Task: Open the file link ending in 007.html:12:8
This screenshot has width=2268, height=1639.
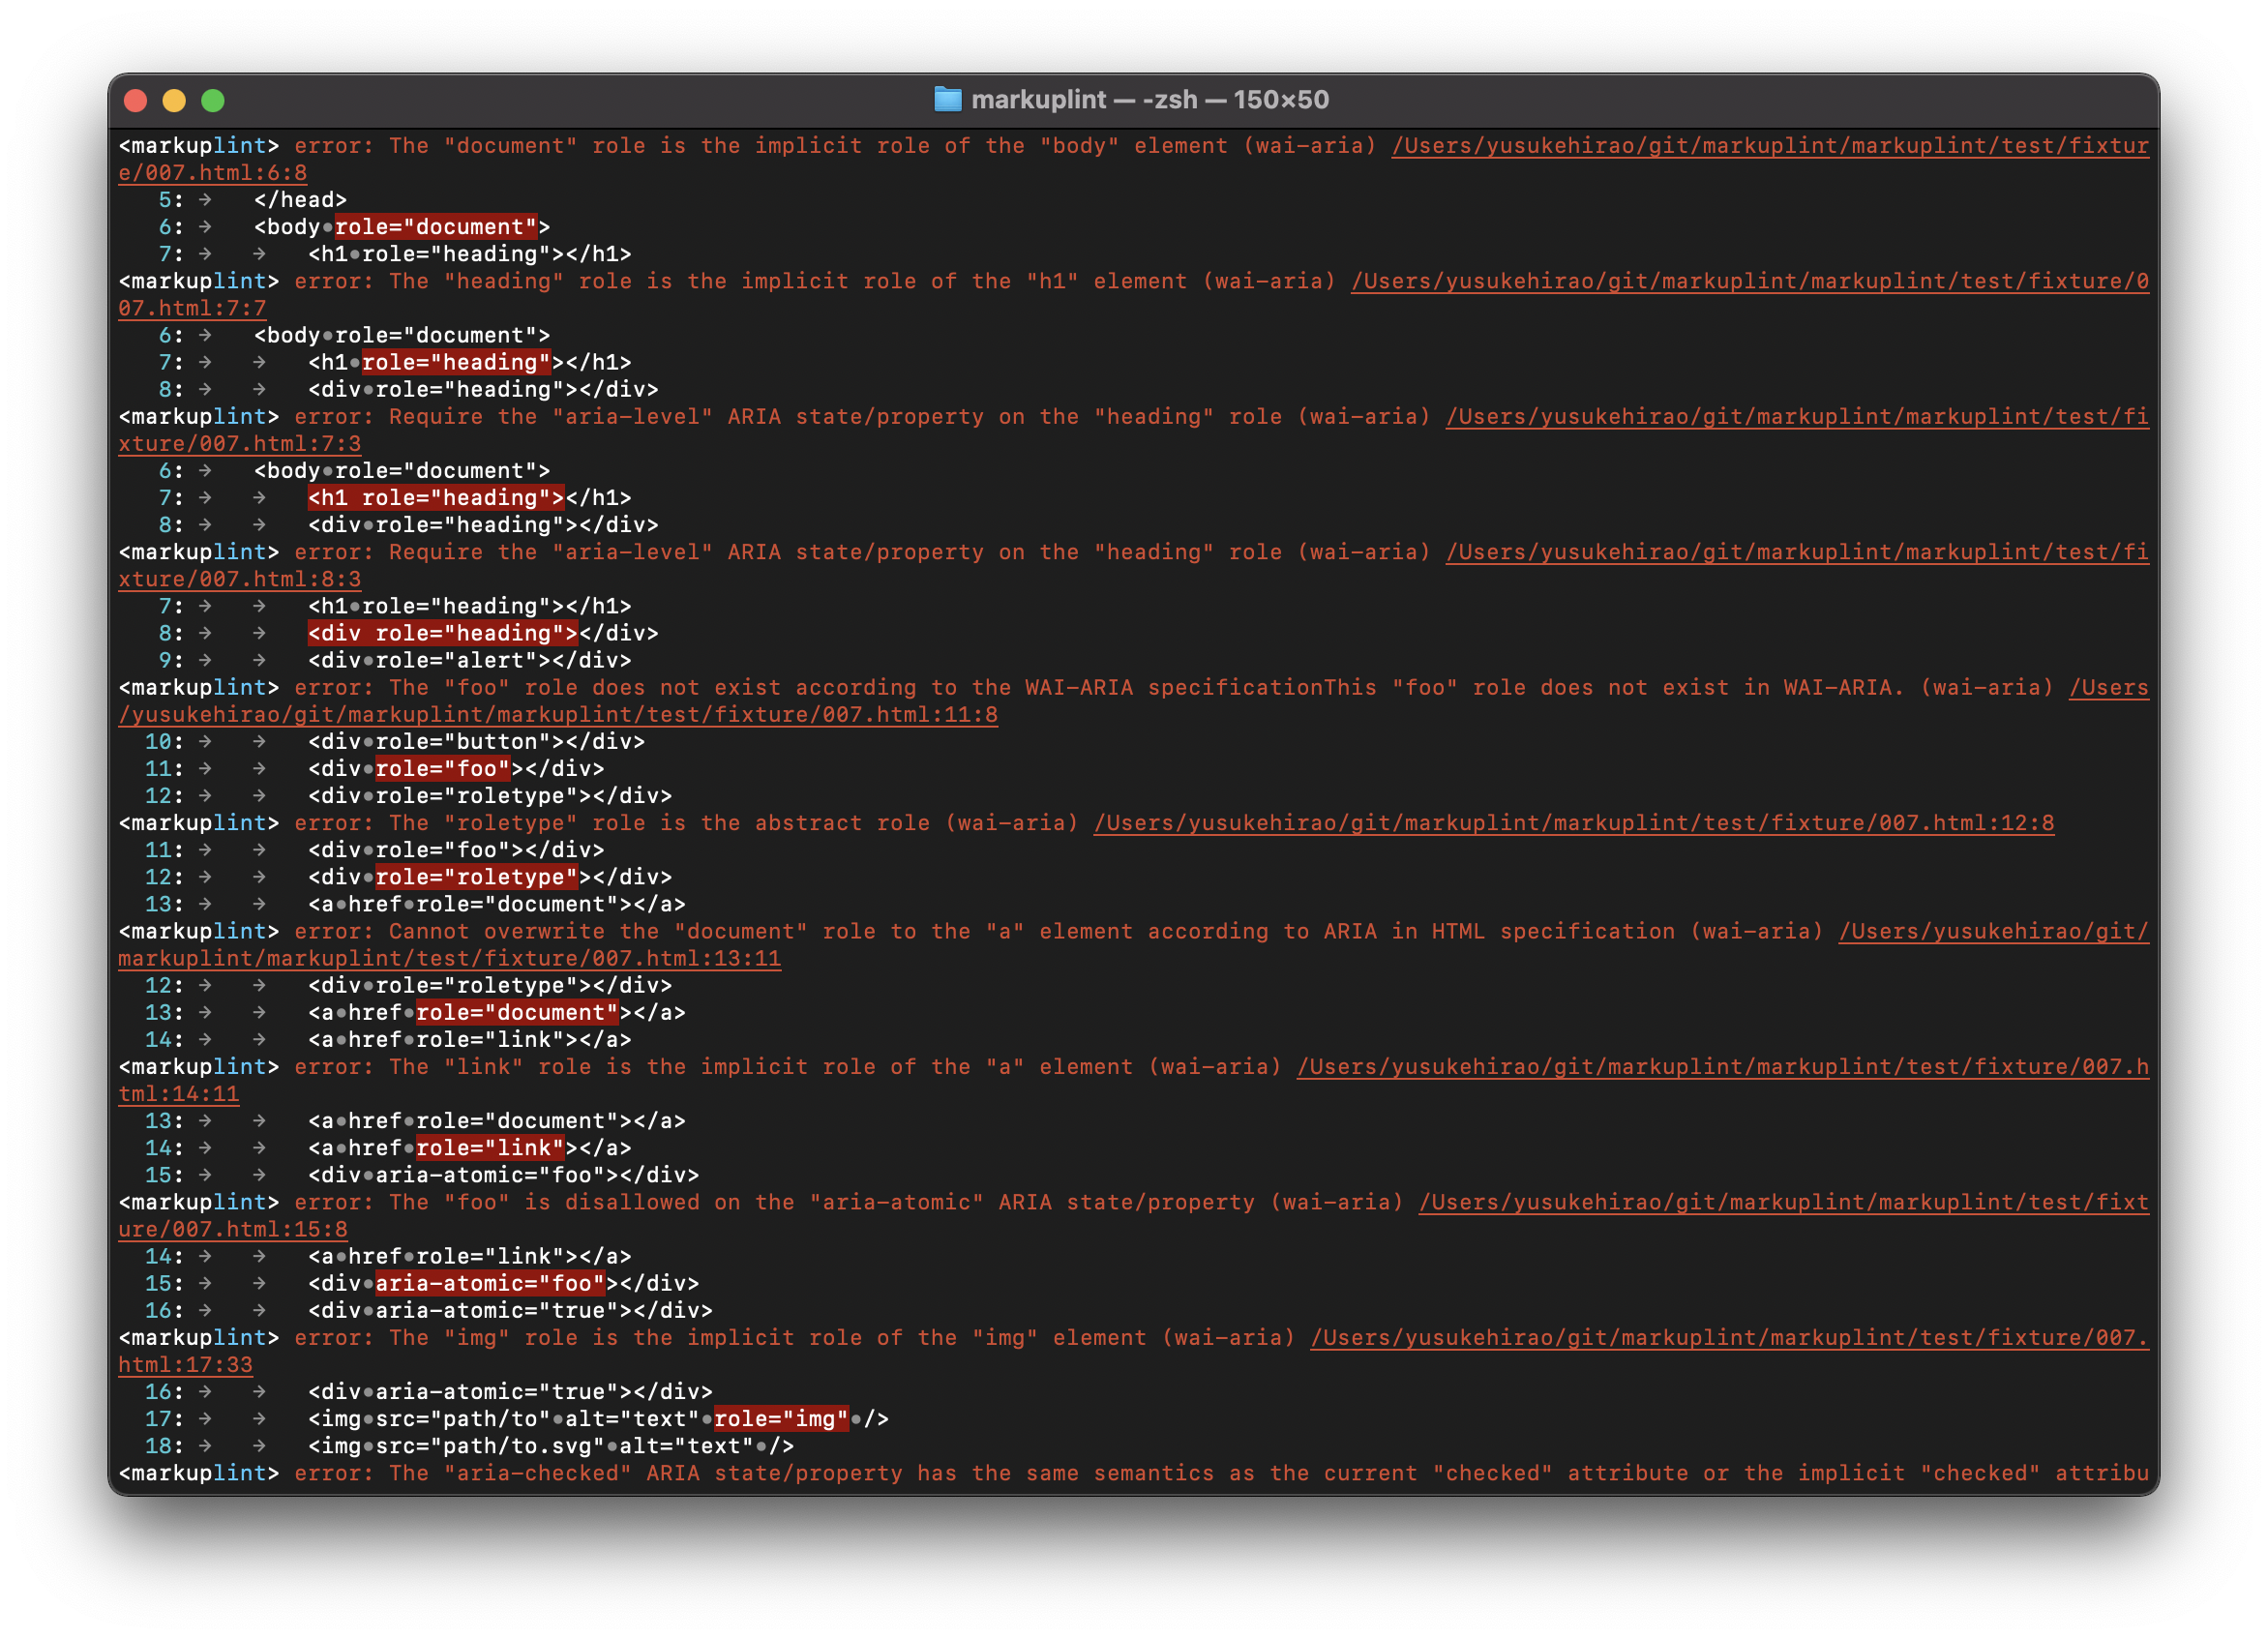Action: [x=1573, y=823]
